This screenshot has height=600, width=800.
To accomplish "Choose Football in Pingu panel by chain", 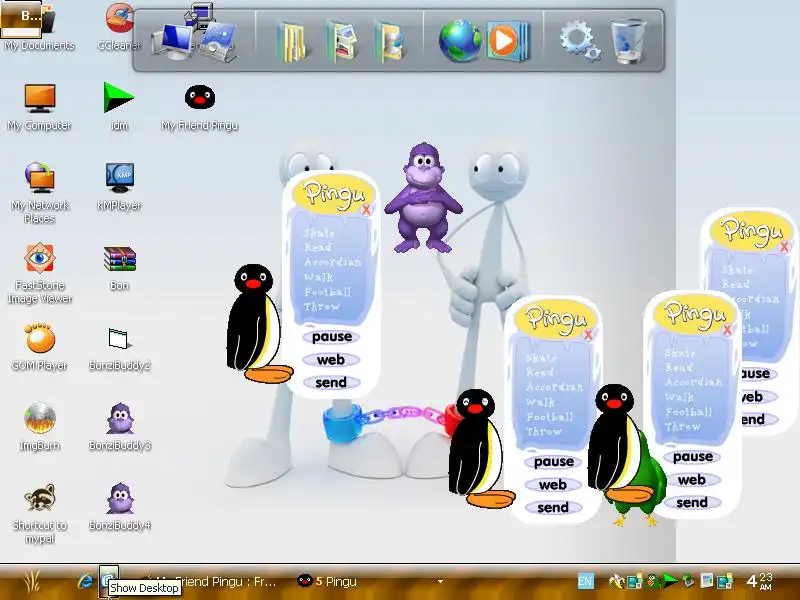I will click(549, 417).
